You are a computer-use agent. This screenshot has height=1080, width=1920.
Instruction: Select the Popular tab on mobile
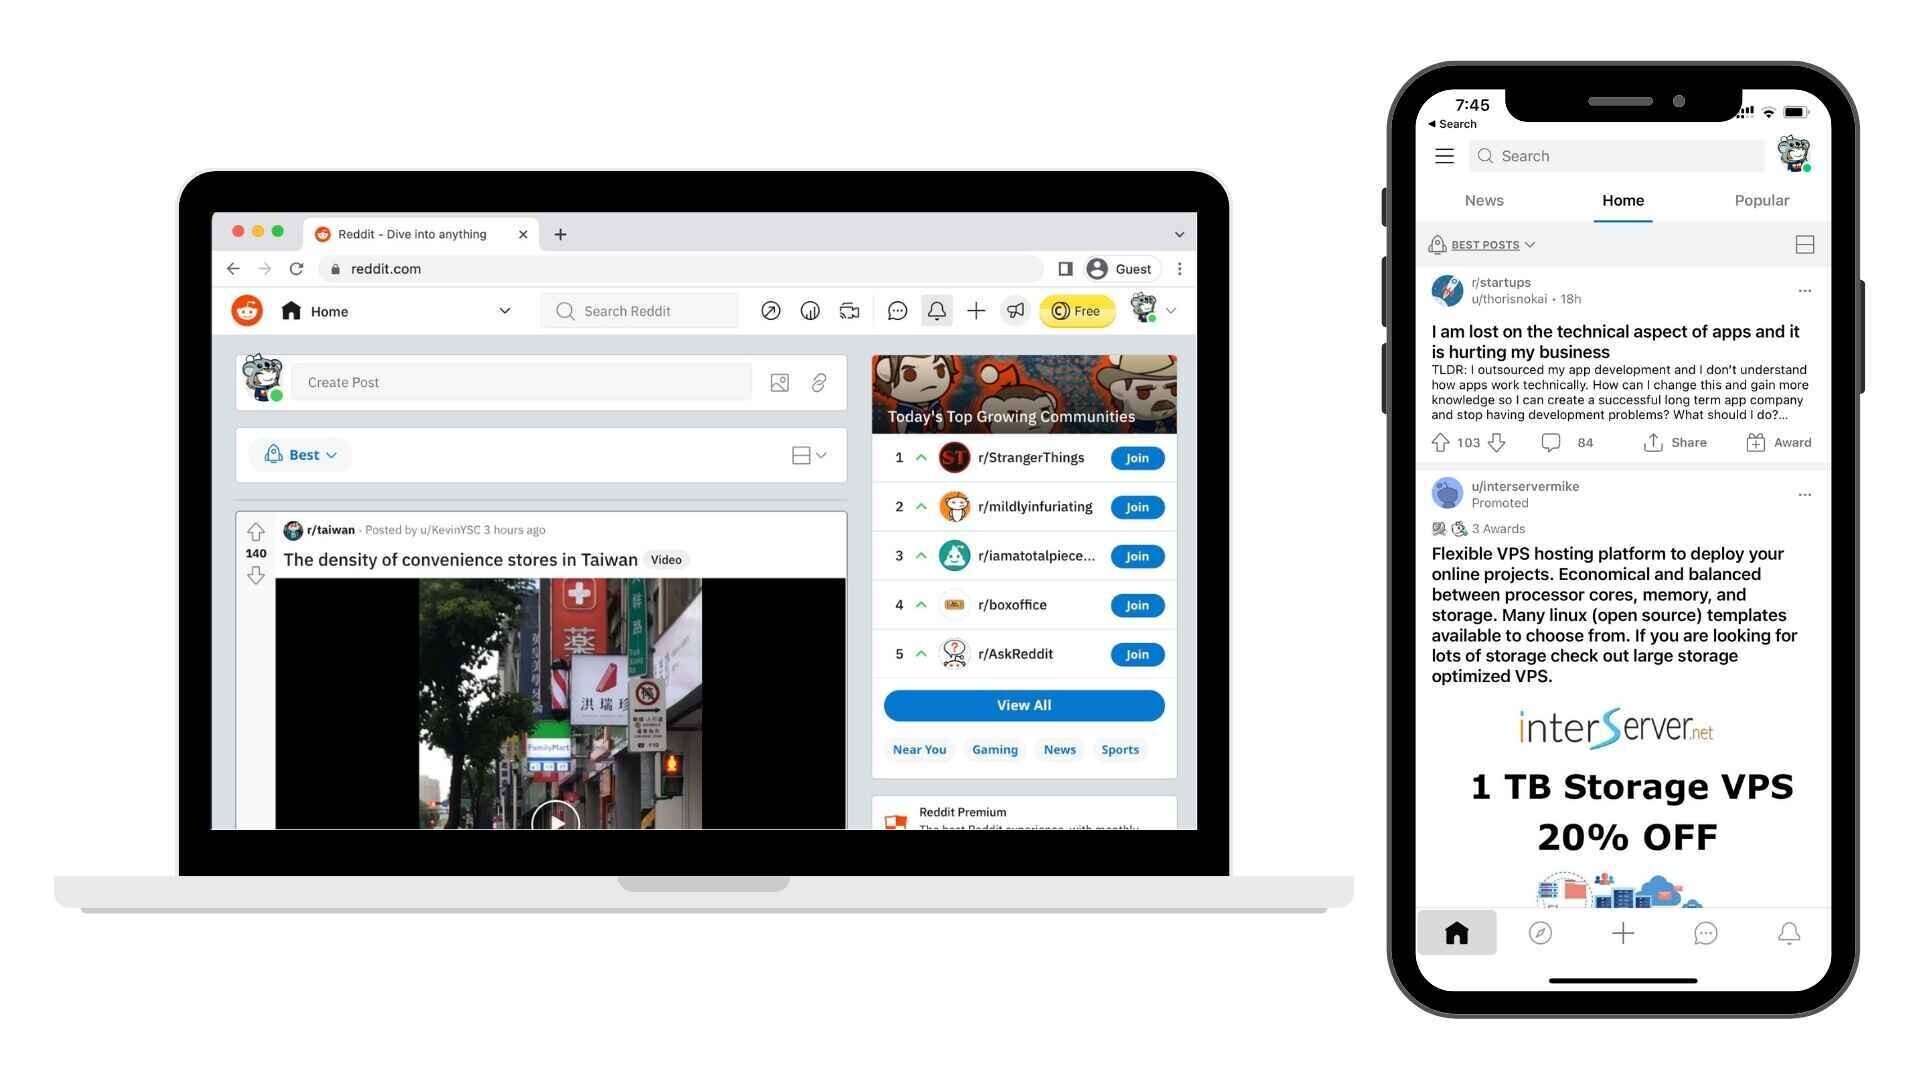point(1760,200)
